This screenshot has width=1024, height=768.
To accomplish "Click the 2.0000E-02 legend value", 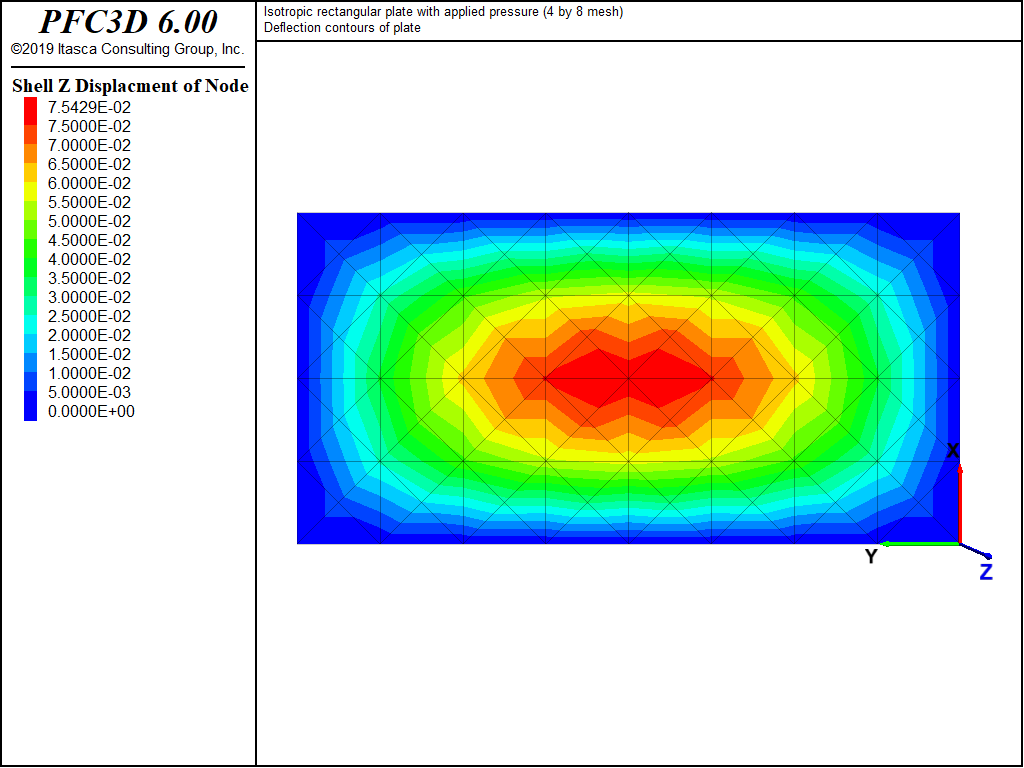I will [x=89, y=335].
